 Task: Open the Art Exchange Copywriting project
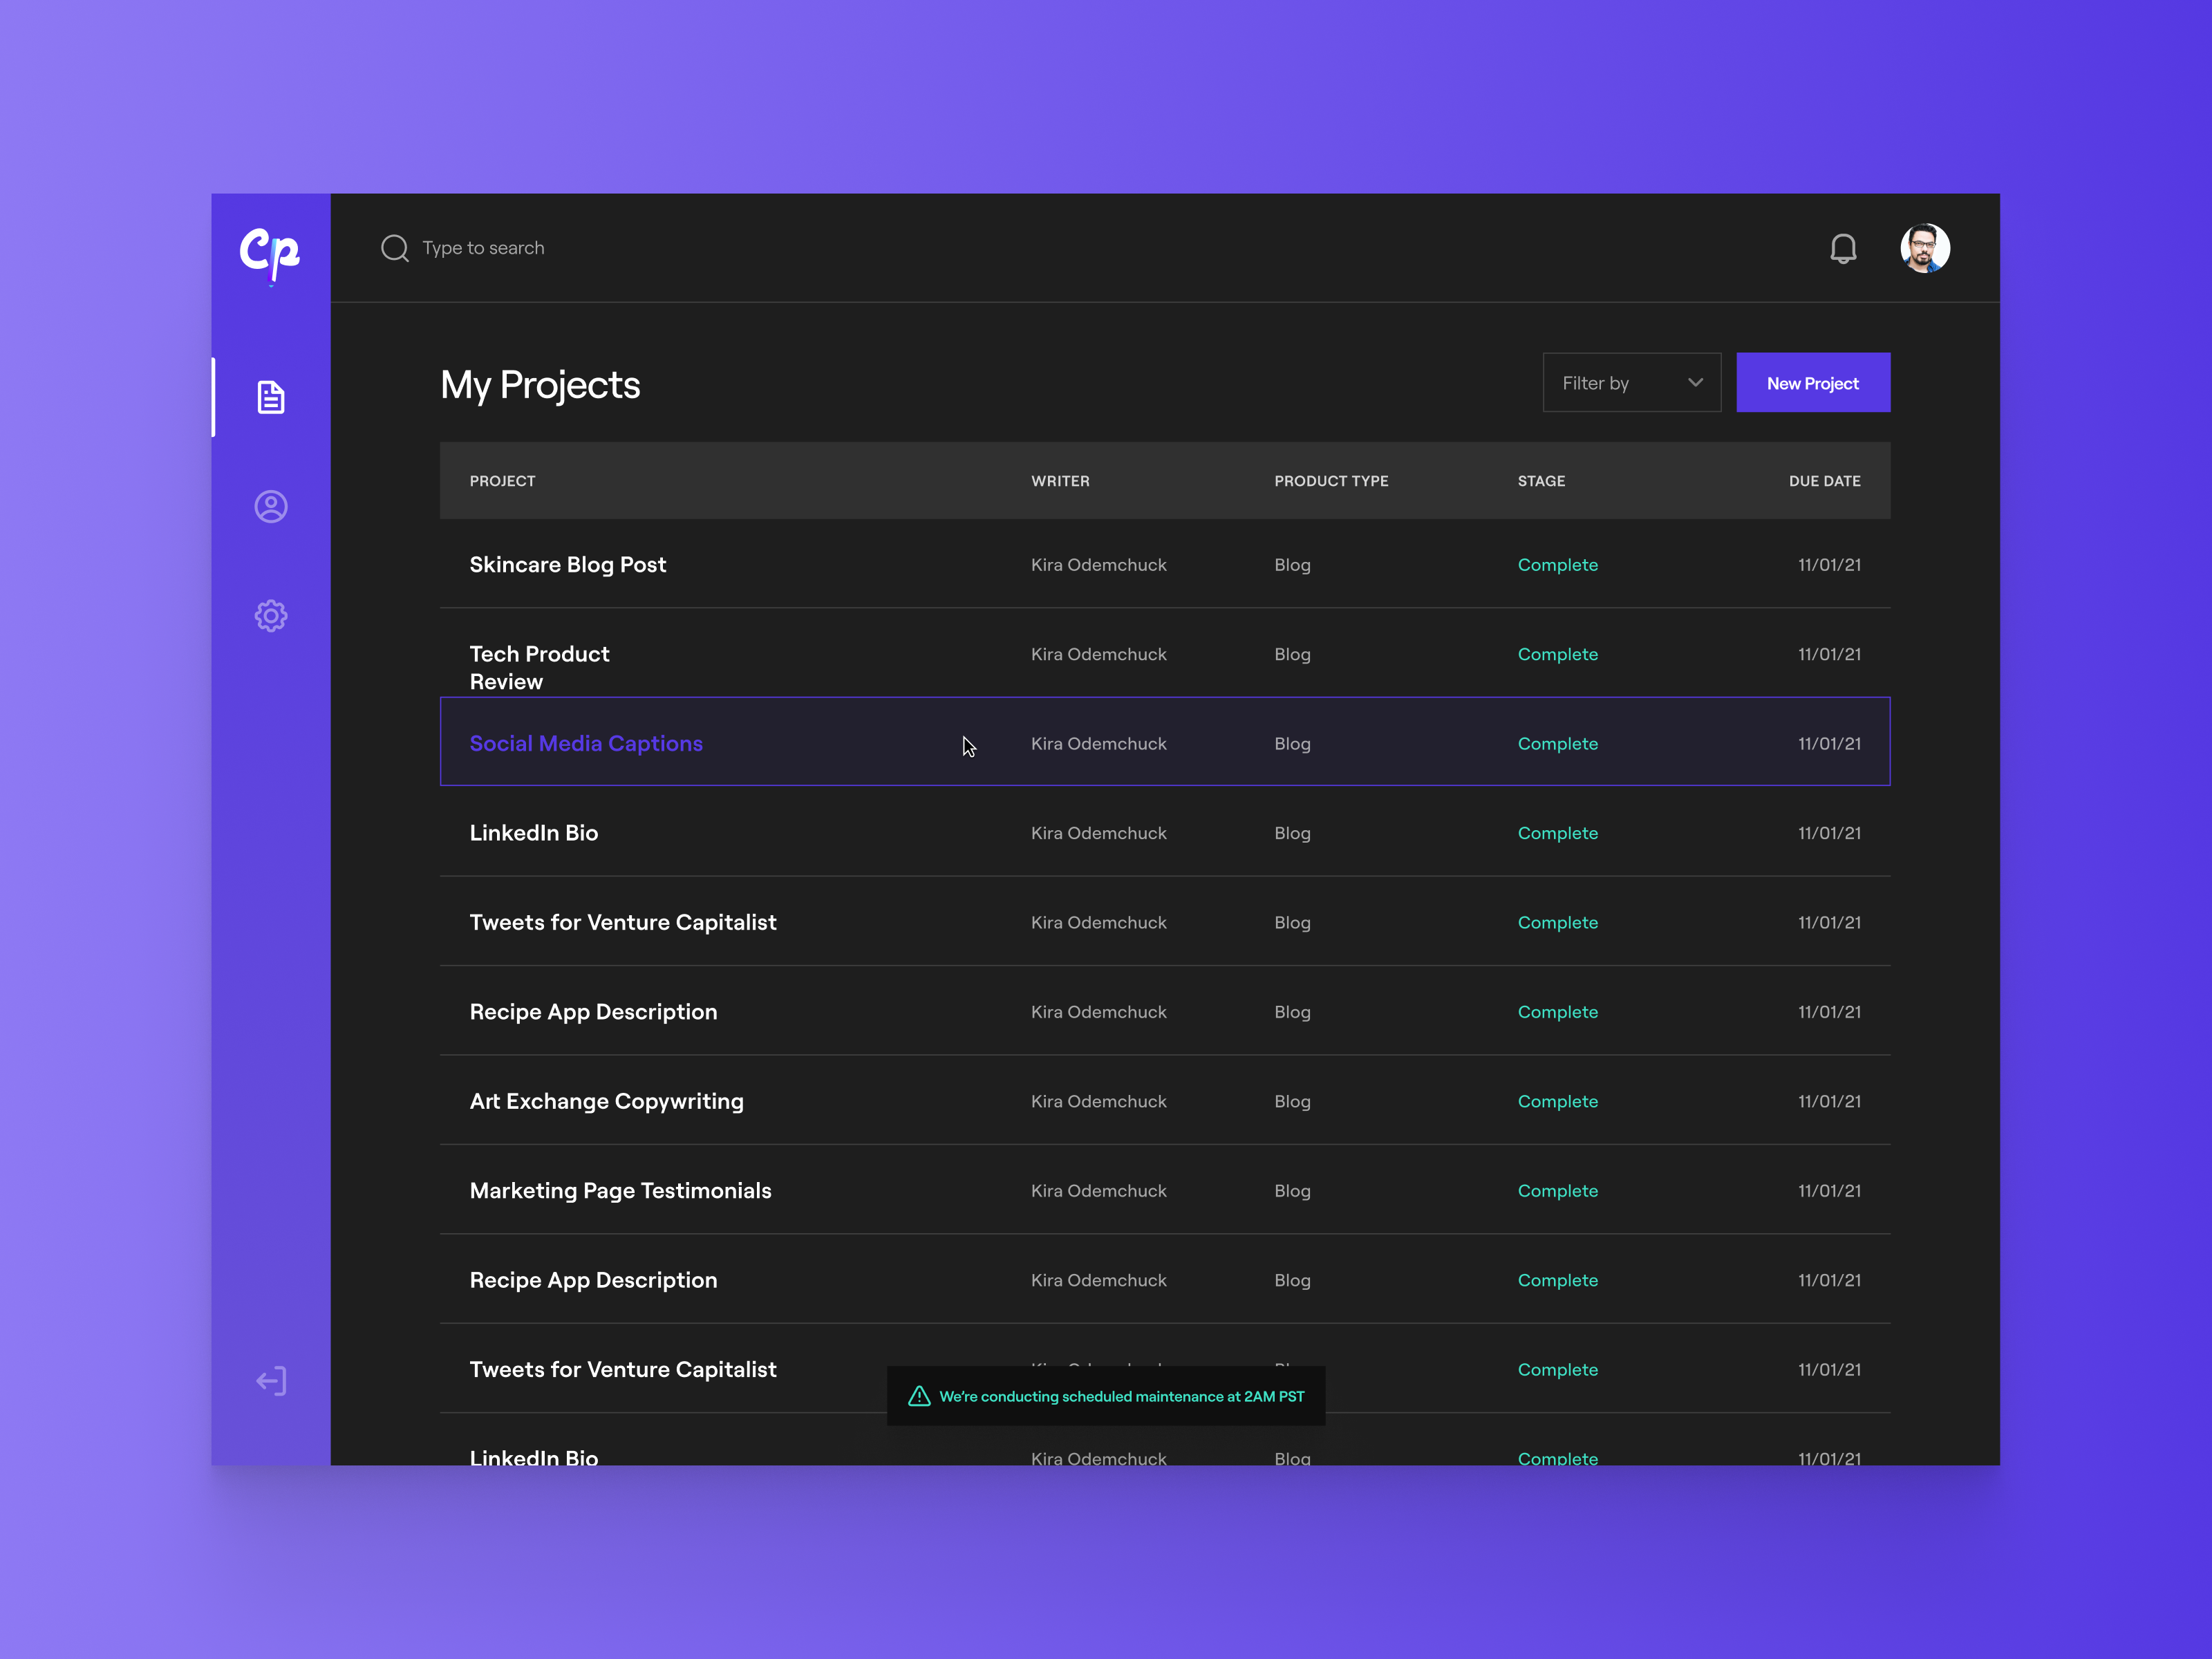click(x=607, y=1101)
